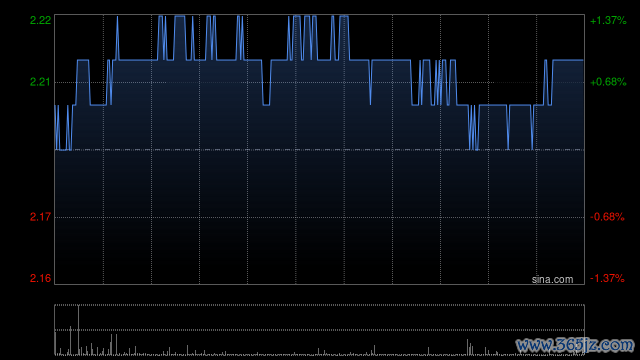Screen dimensions: 640x360
Task: Click the dotted 2.17 horizontal gridline
Action: pyautogui.click(x=319, y=217)
